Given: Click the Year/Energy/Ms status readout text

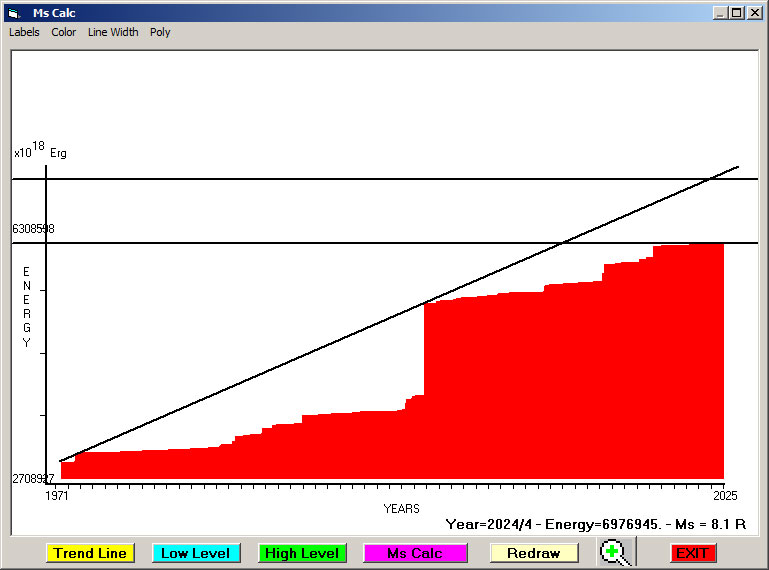Looking at the screenshot, I should point(595,524).
